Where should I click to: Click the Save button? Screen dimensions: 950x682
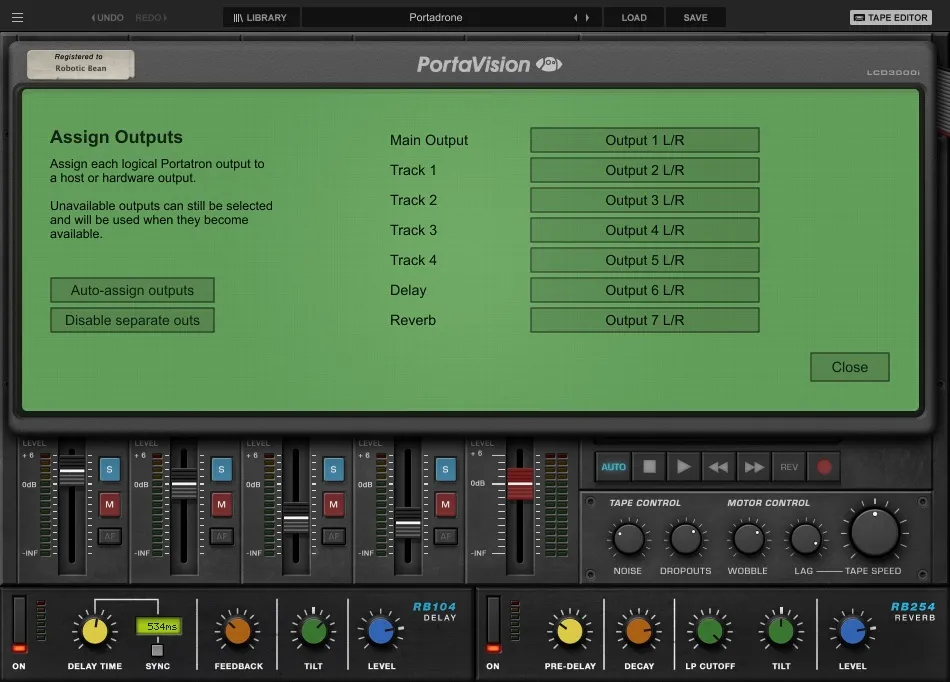[x=695, y=18]
